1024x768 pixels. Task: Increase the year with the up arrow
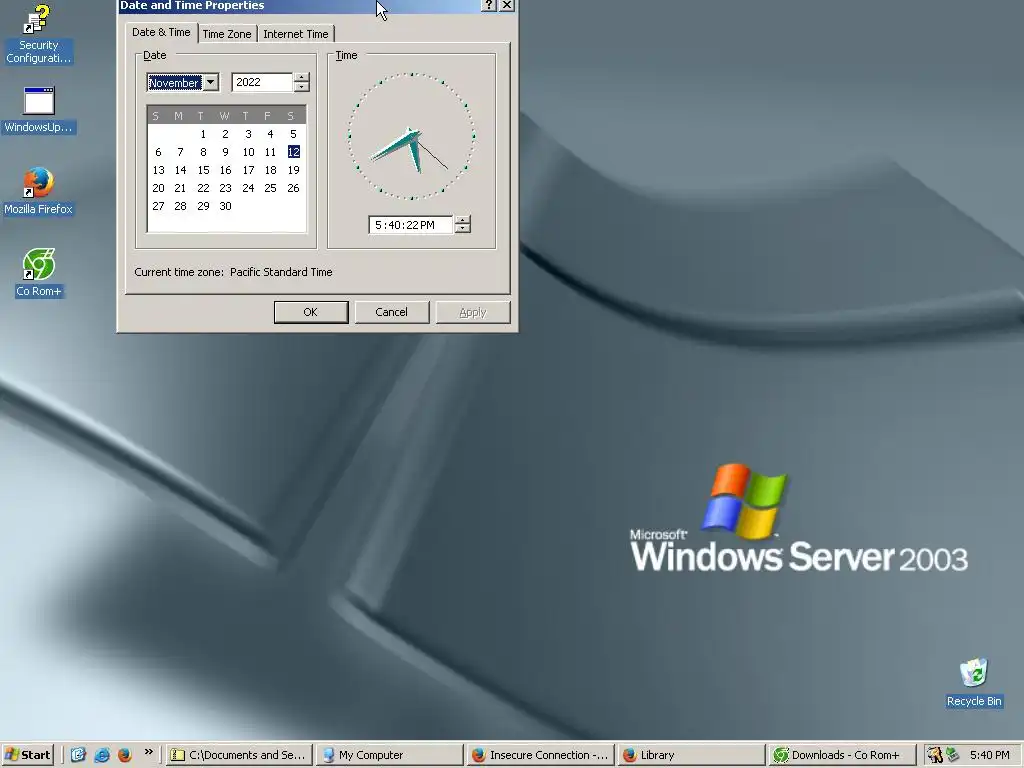point(301,77)
